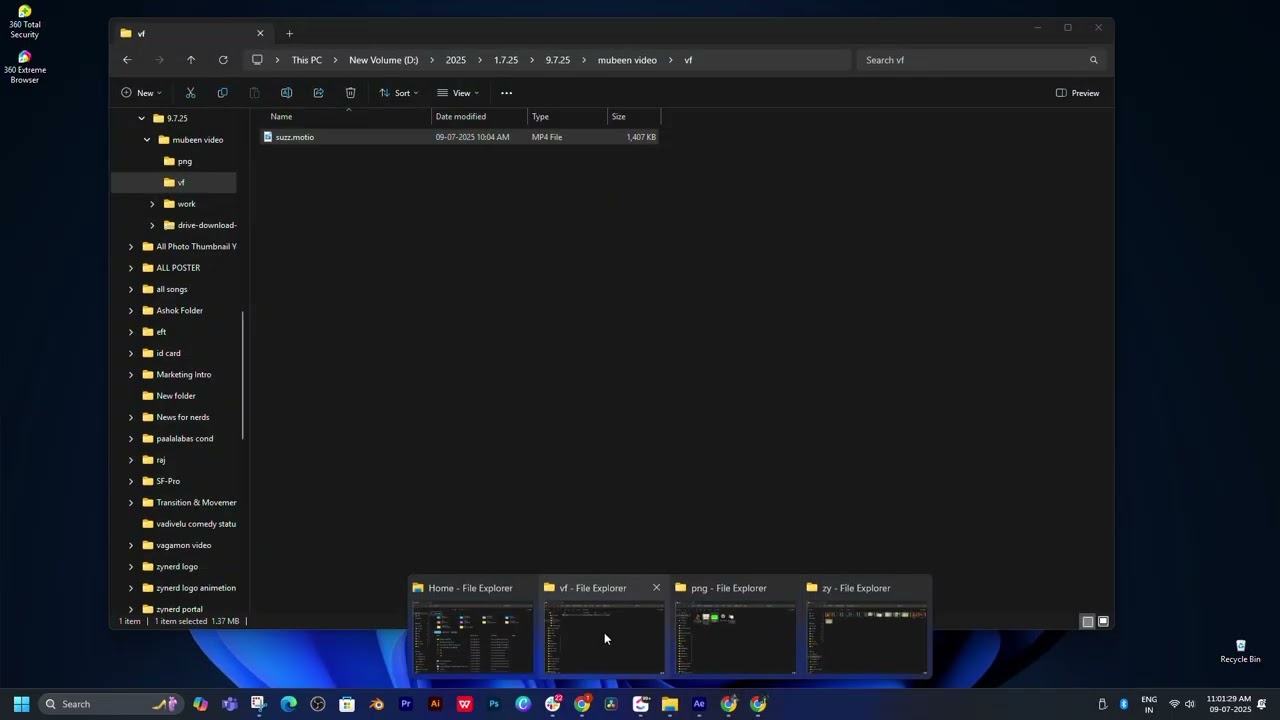Open the See more three-dots menu
Viewport: 1280px width, 720px height.
tap(506, 93)
